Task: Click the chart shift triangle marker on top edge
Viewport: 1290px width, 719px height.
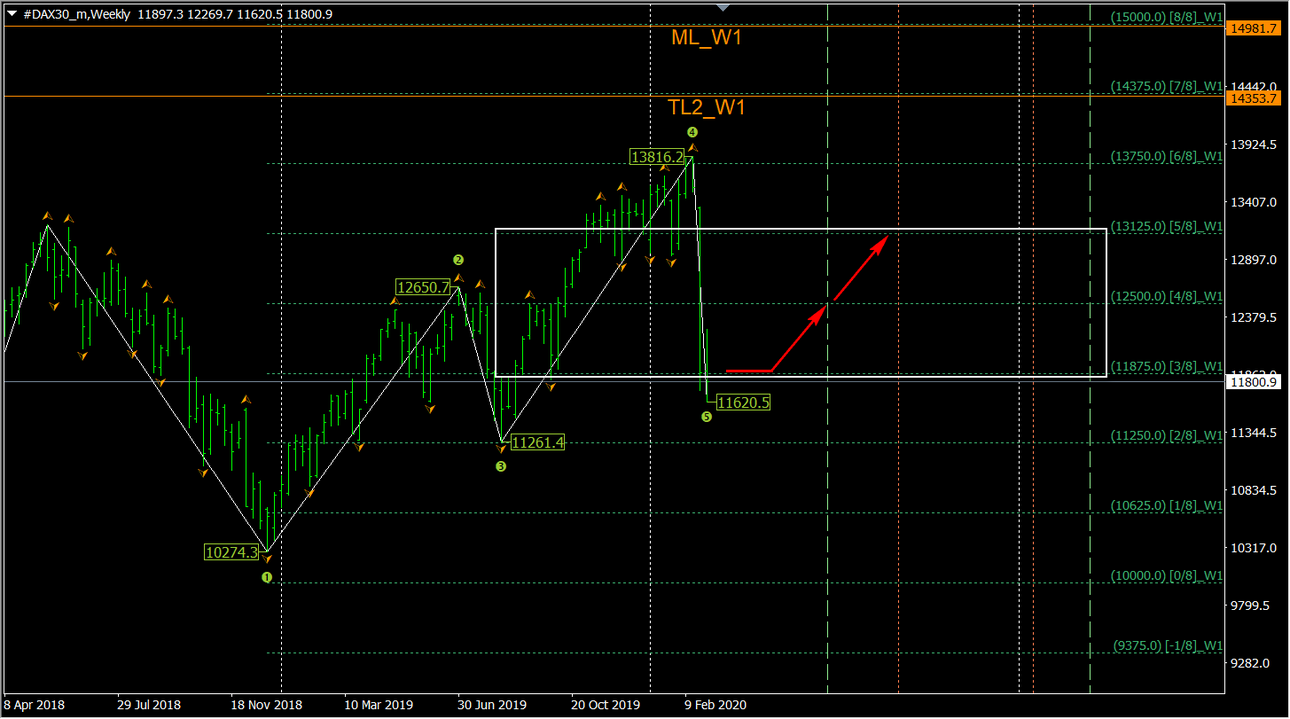Action: 723,8
